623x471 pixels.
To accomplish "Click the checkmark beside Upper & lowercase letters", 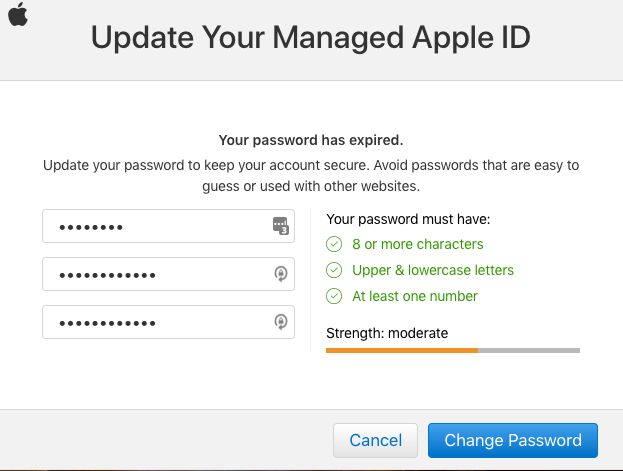I will [334, 270].
